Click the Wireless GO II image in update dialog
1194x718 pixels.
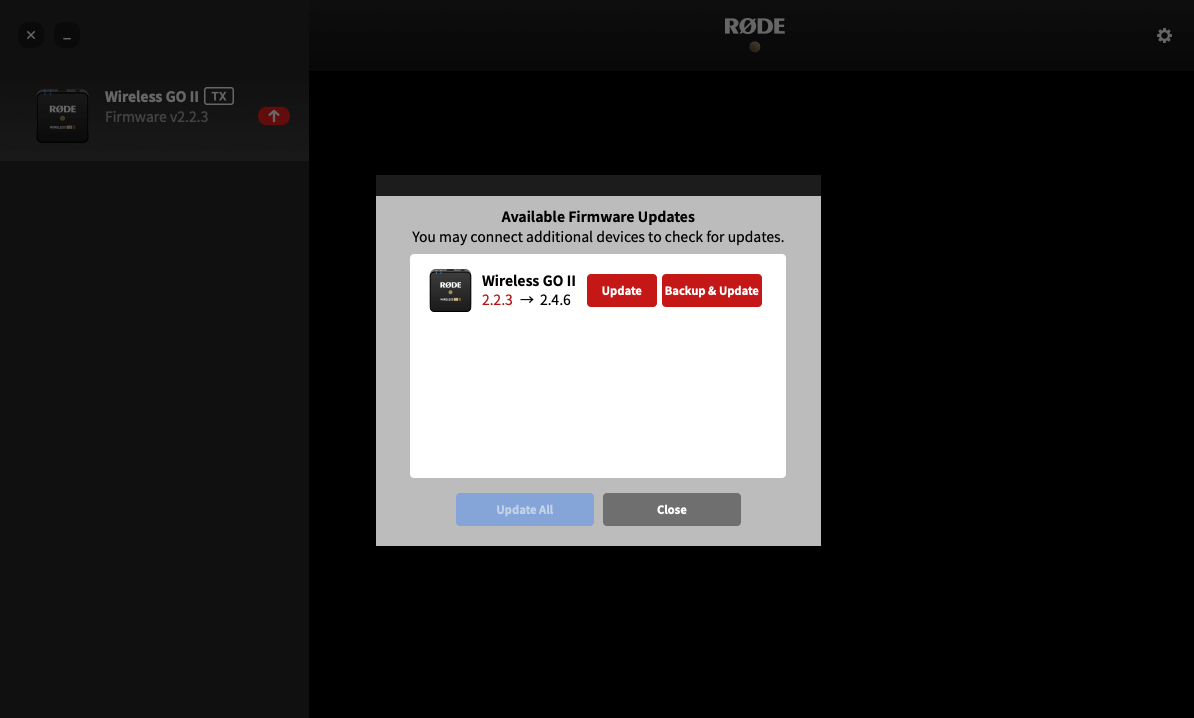pos(450,290)
